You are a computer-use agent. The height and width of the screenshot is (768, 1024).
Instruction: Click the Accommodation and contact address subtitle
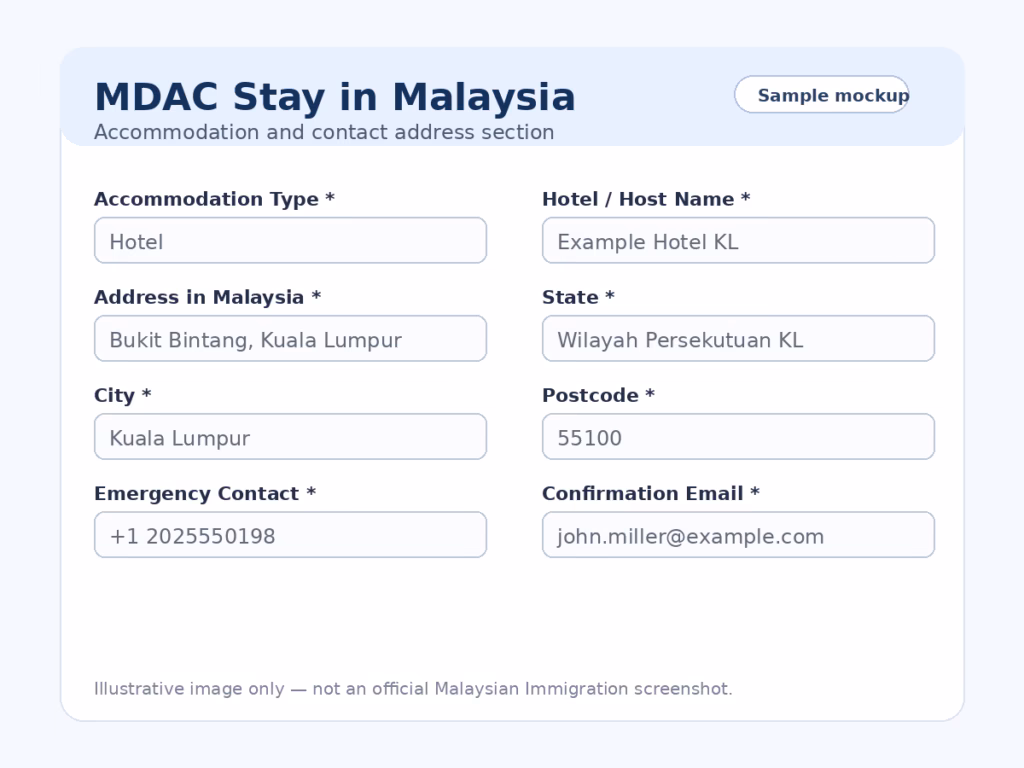pos(324,132)
